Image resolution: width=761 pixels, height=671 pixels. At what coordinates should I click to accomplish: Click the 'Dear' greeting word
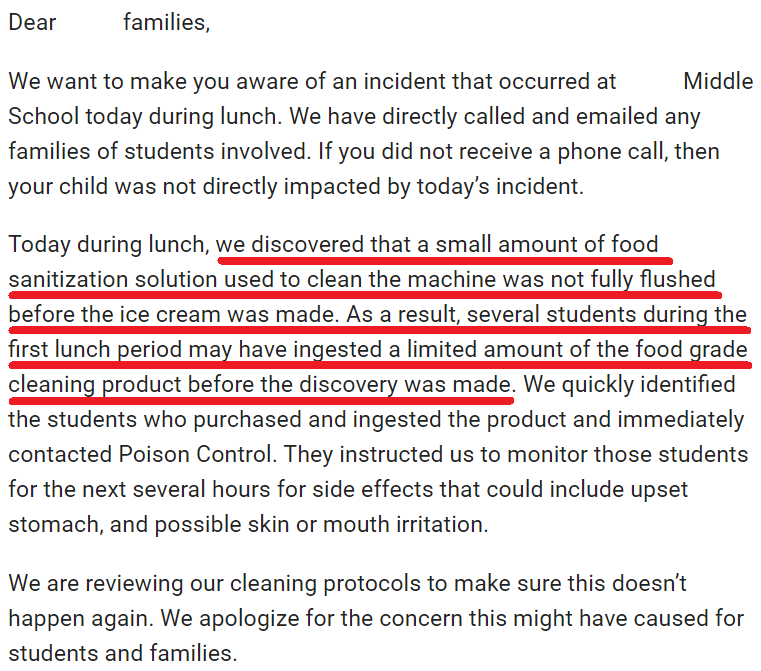pyautogui.click(x=32, y=22)
